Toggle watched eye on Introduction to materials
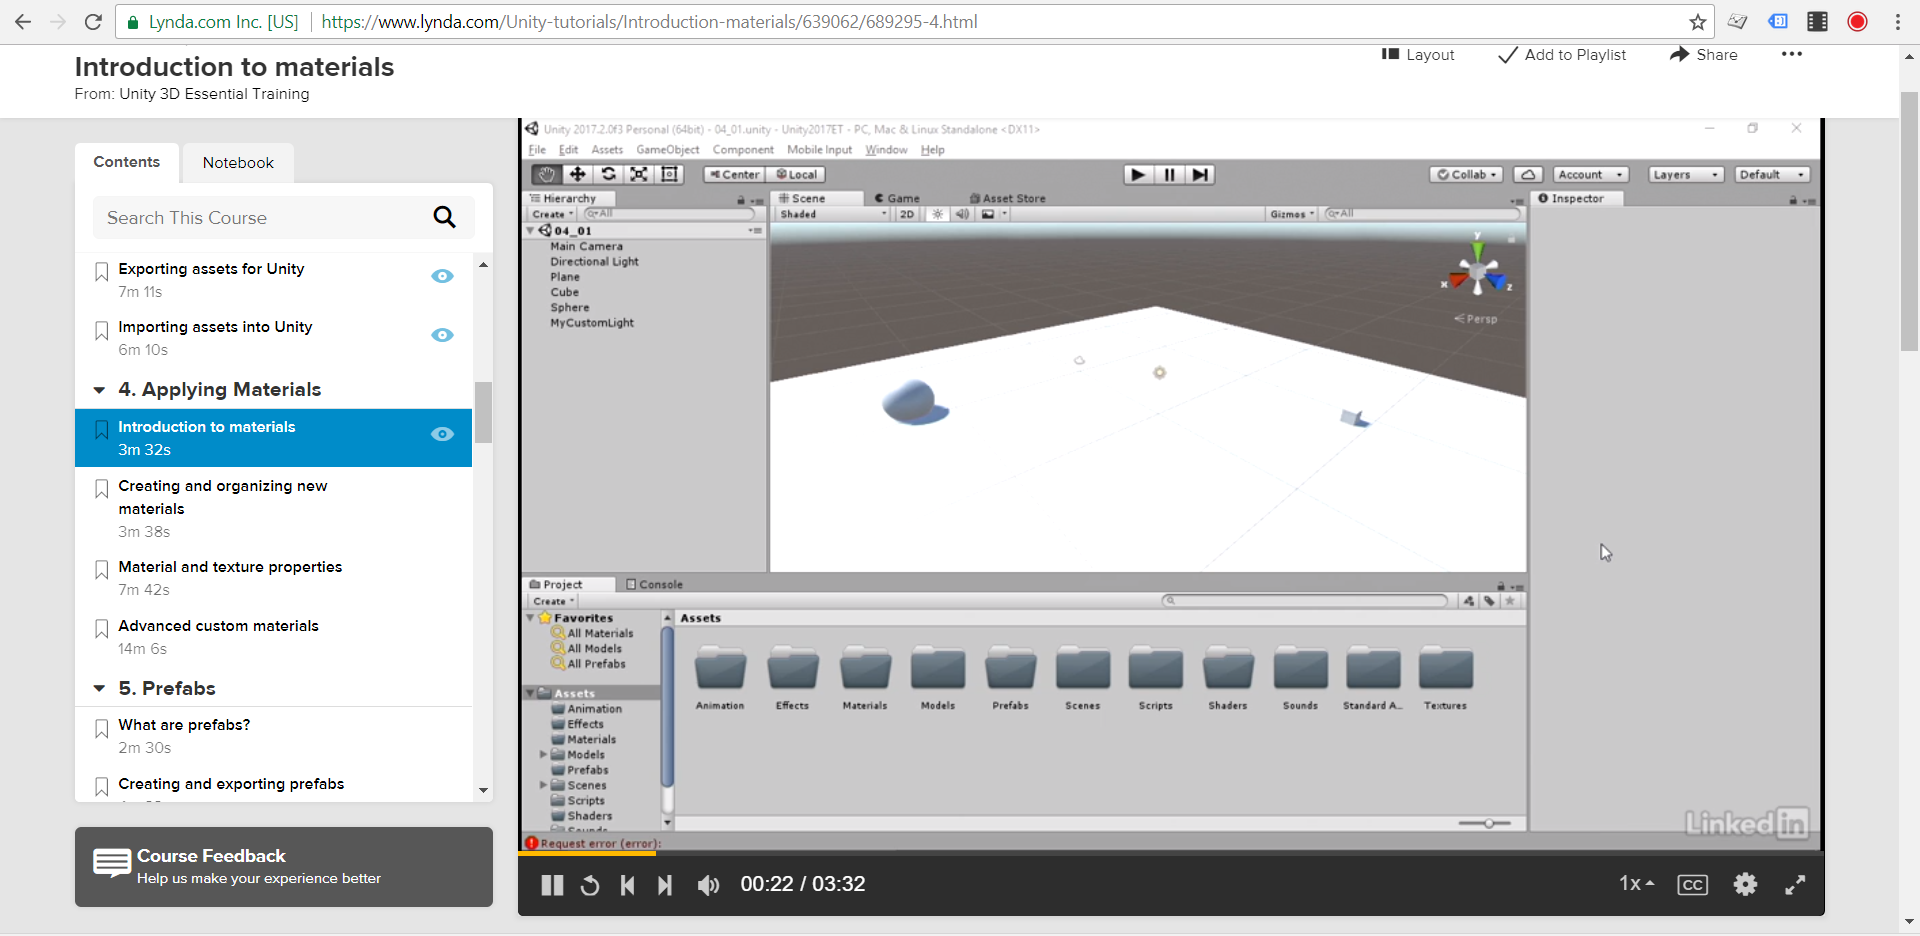 442,434
